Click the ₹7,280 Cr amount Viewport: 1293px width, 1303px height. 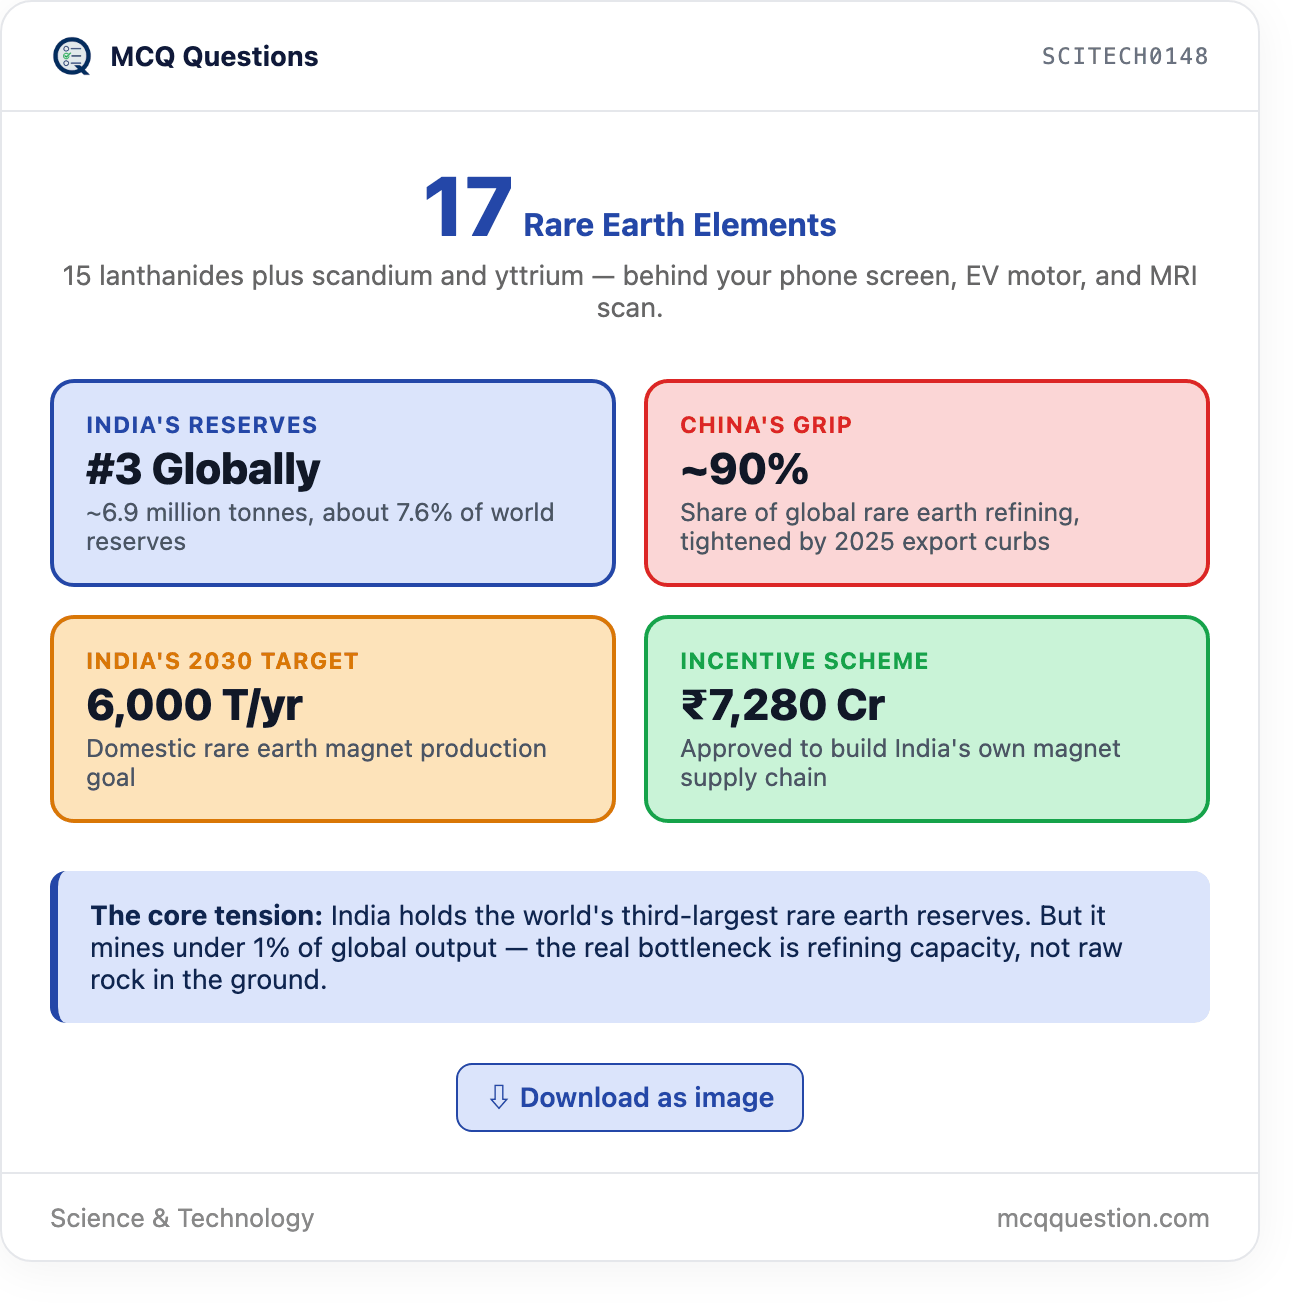[x=783, y=705]
